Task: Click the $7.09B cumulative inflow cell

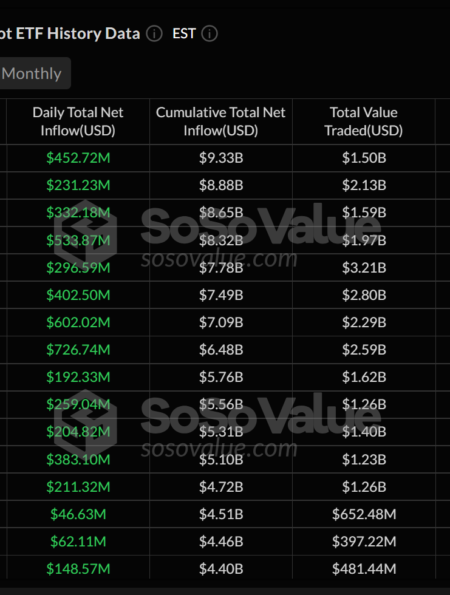Action: [x=221, y=322]
